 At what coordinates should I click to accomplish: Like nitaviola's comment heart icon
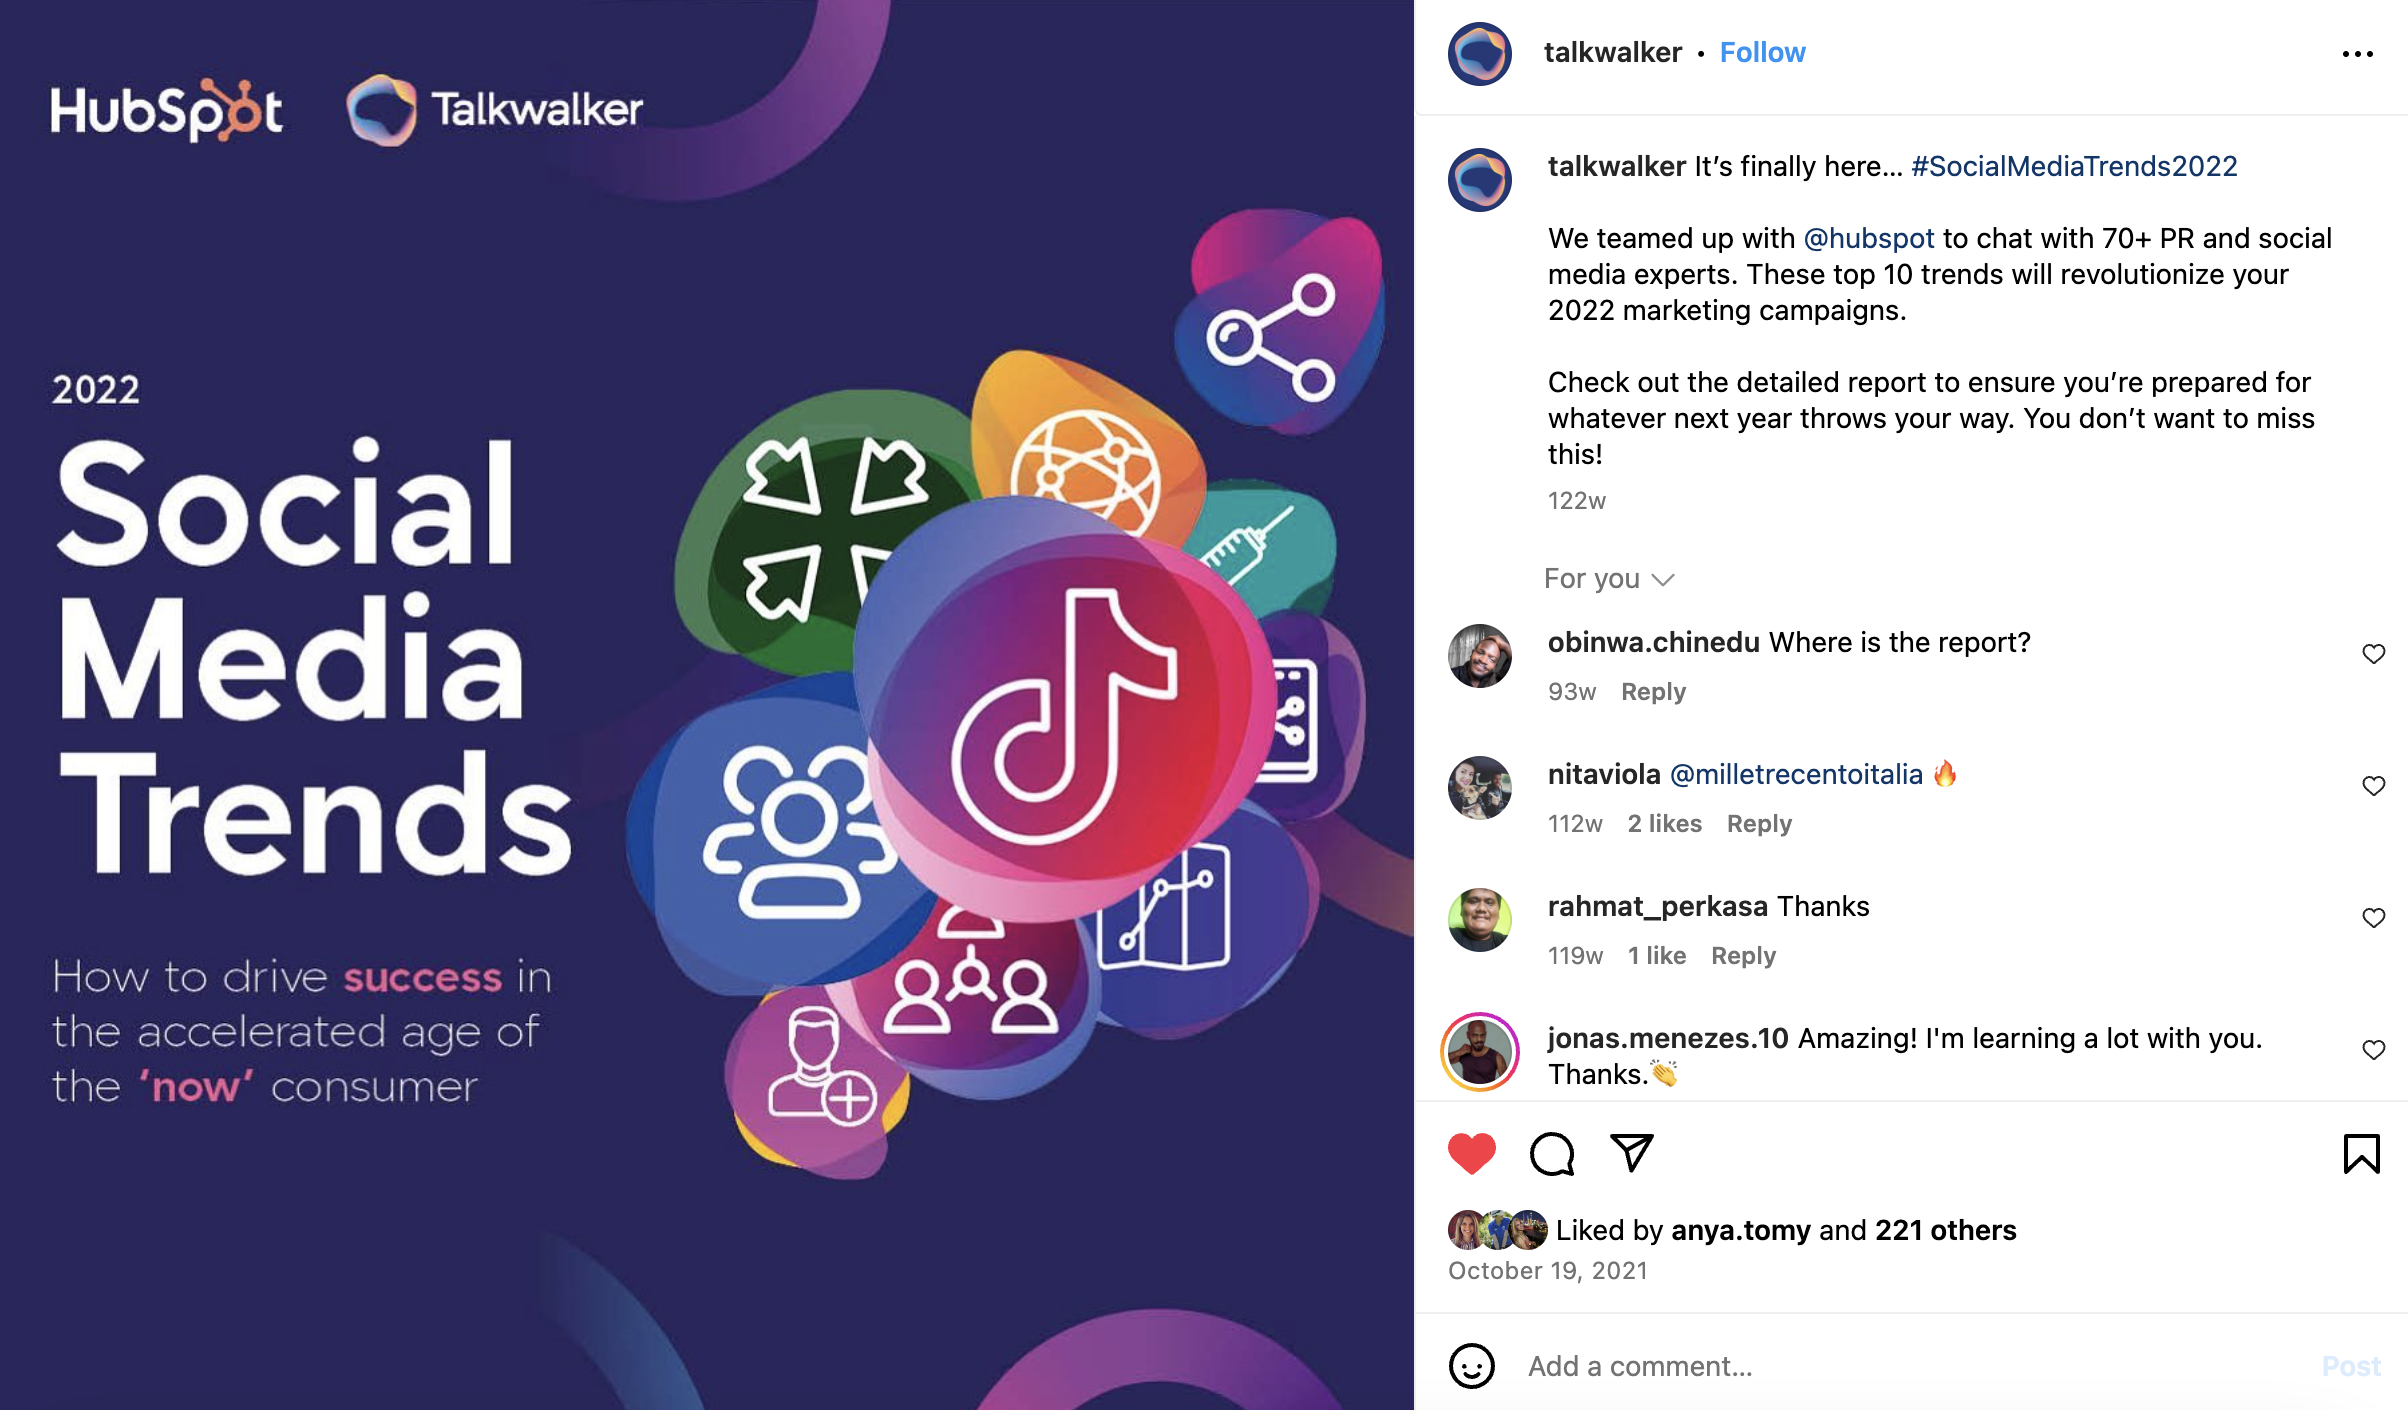tap(2373, 786)
